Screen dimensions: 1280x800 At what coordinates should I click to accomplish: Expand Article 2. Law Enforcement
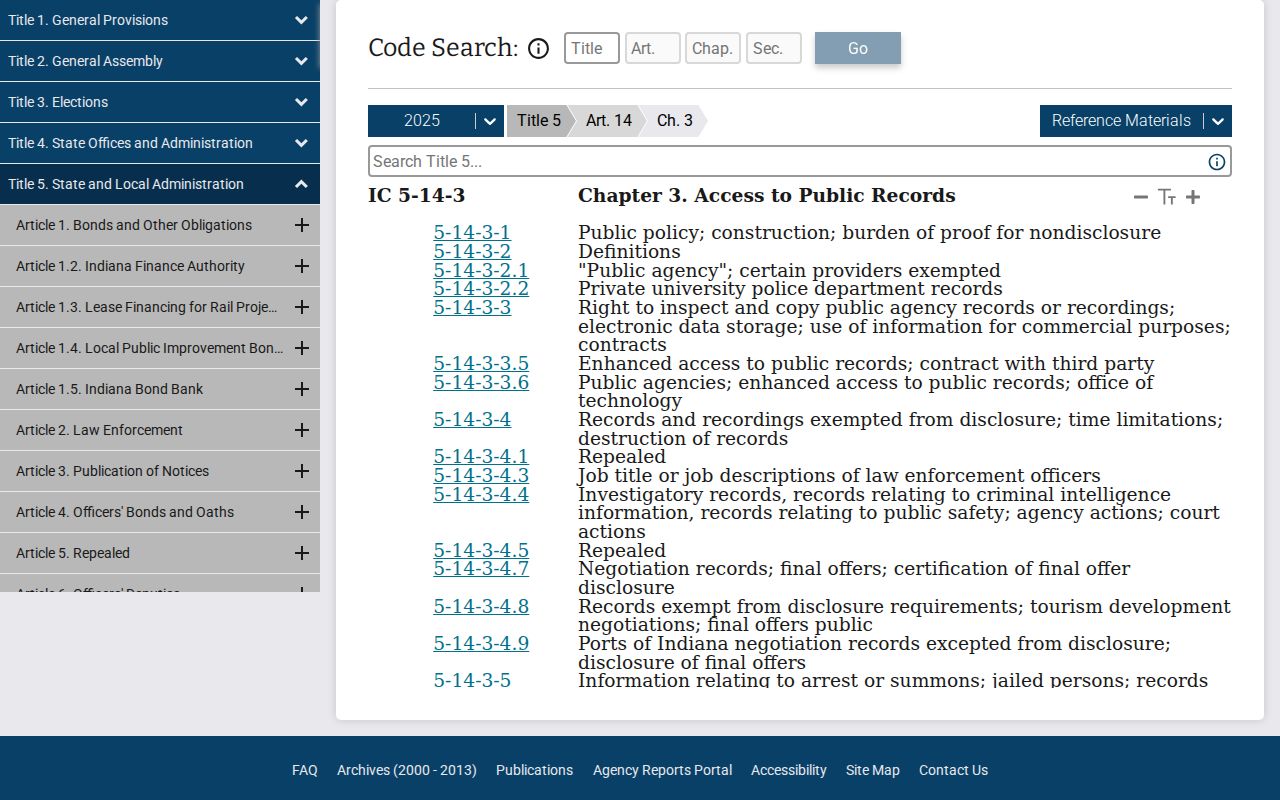pyautogui.click(x=301, y=430)
